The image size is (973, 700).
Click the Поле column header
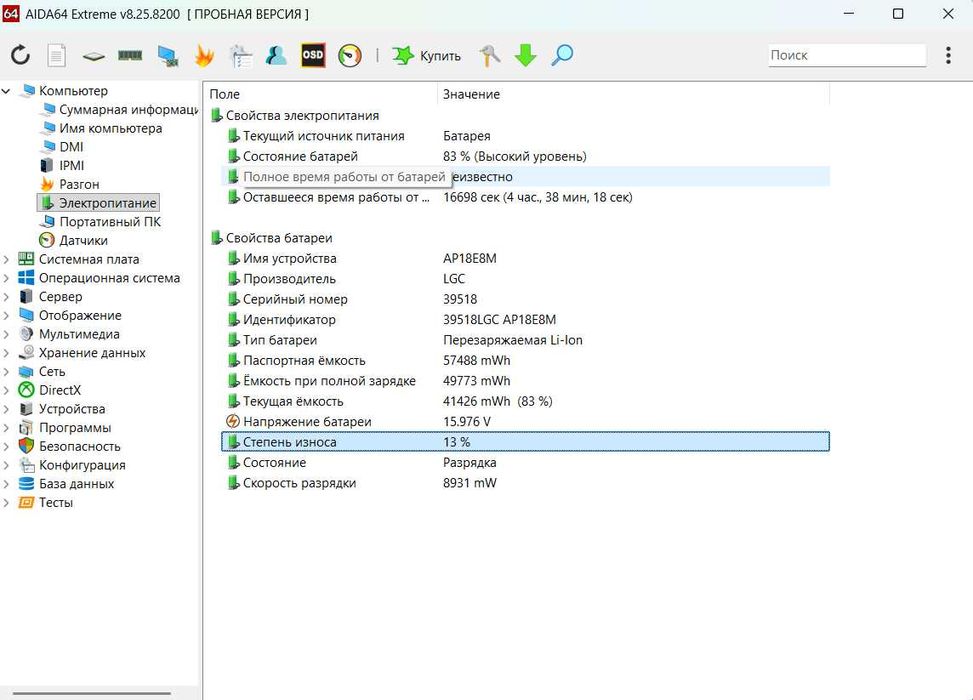coord(321,94)
